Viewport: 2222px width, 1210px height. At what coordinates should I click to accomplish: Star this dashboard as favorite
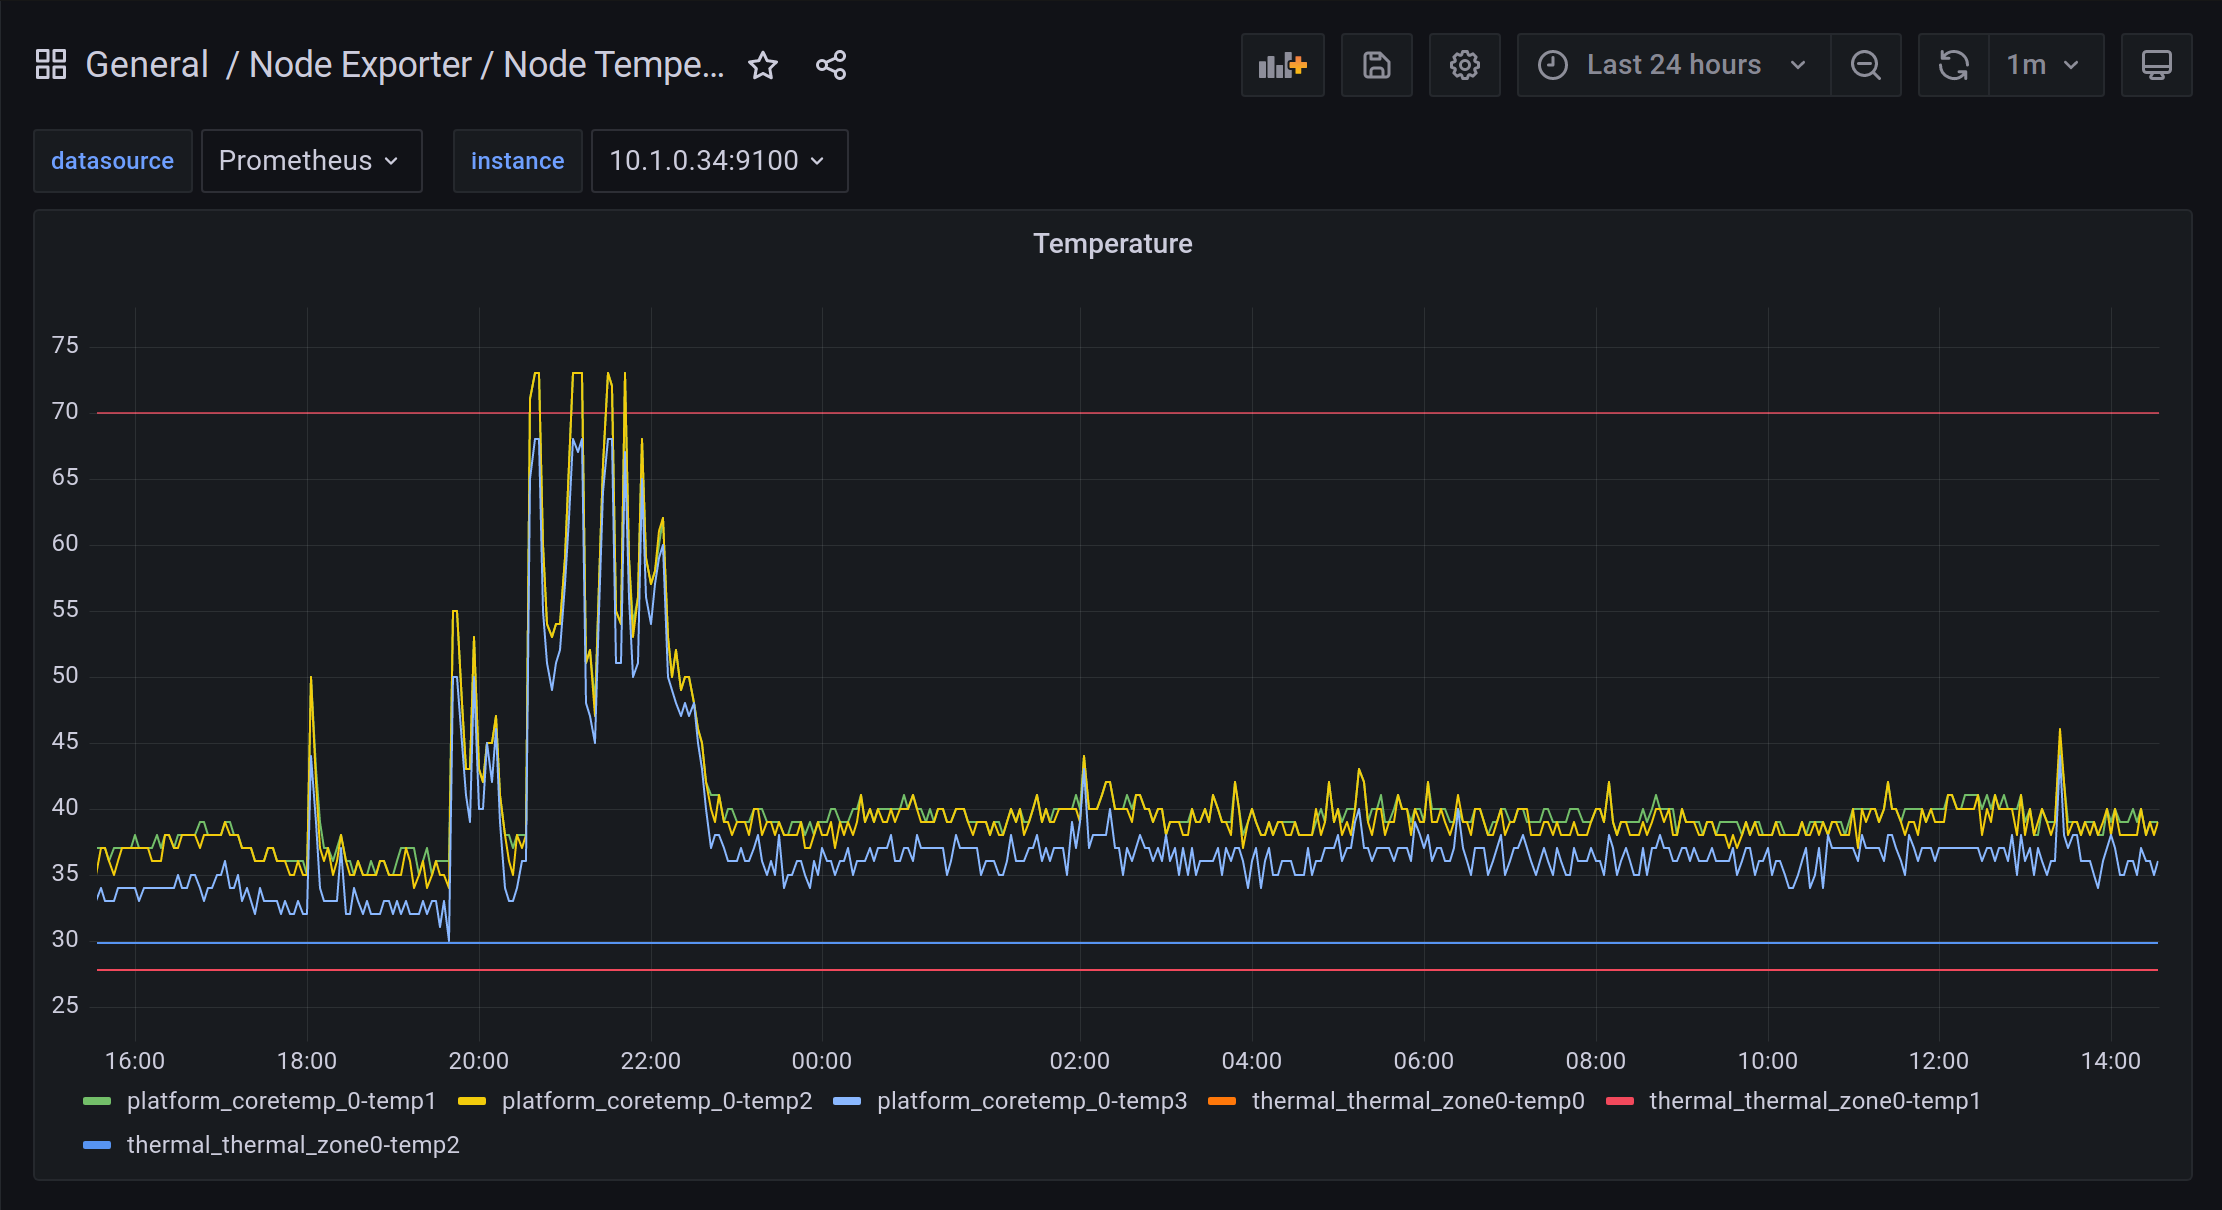tap(763, 65)
